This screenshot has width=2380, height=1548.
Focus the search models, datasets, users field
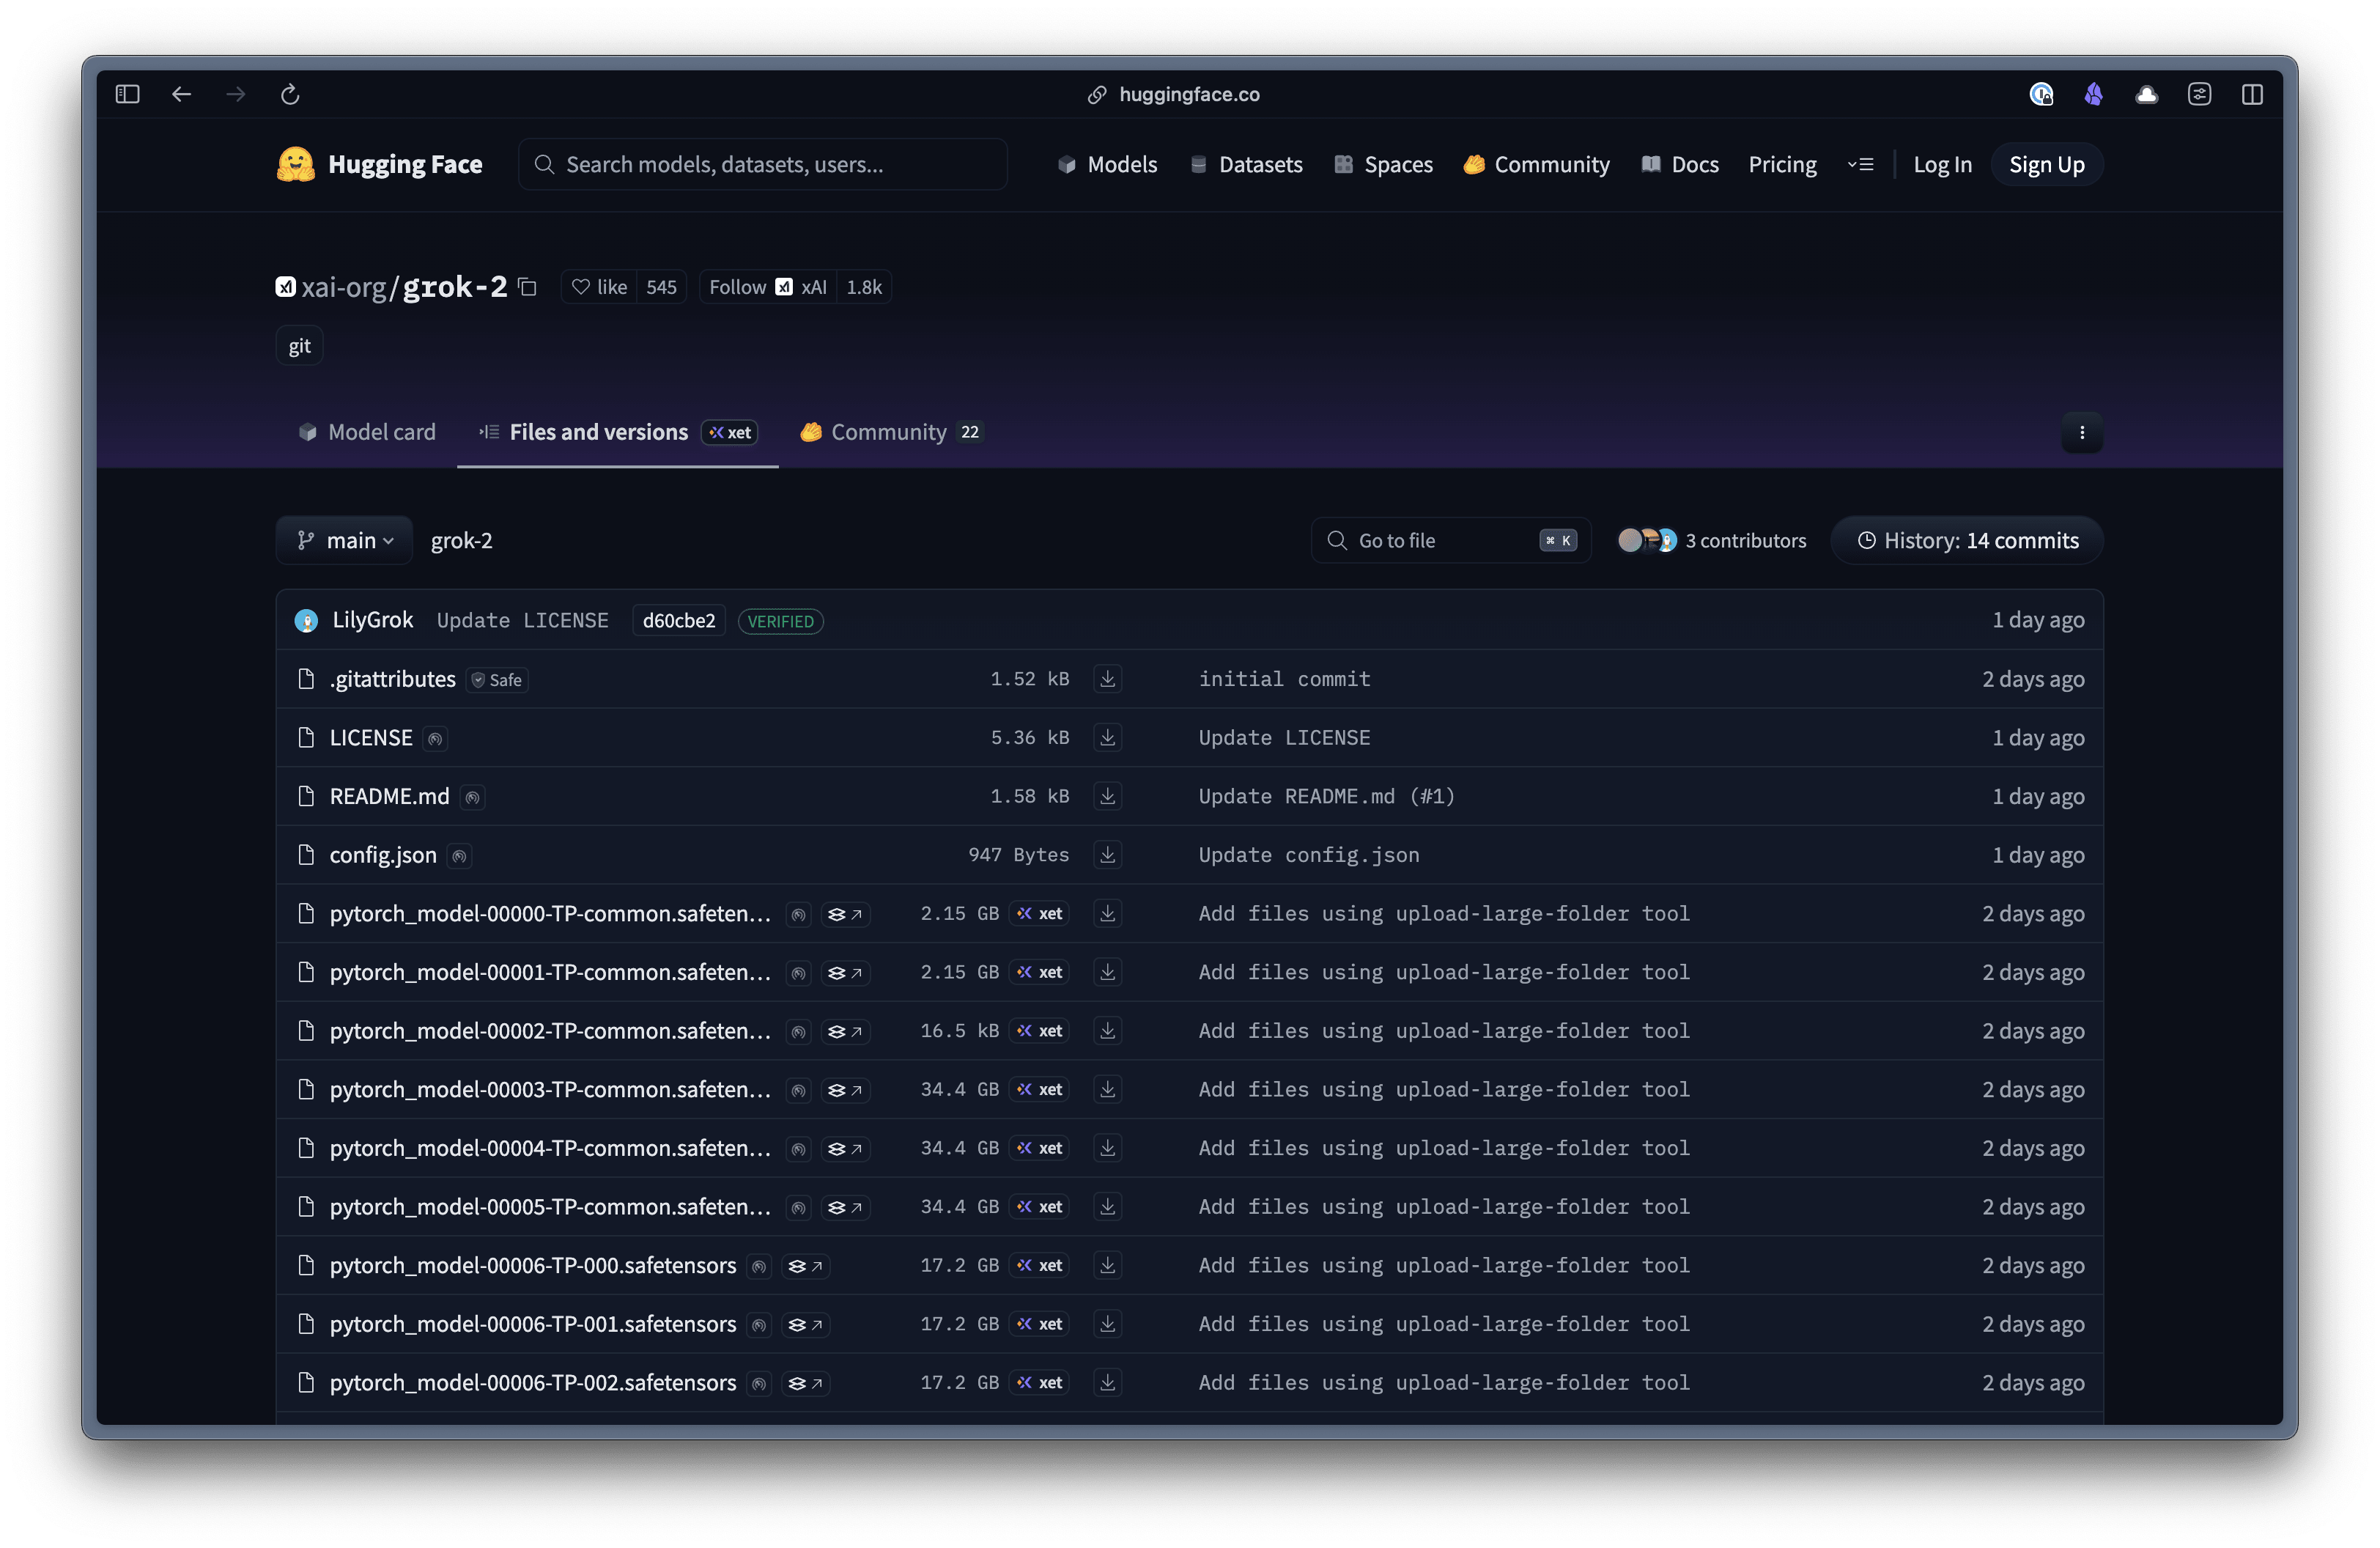pyautogui.click(x=763, y=164)
